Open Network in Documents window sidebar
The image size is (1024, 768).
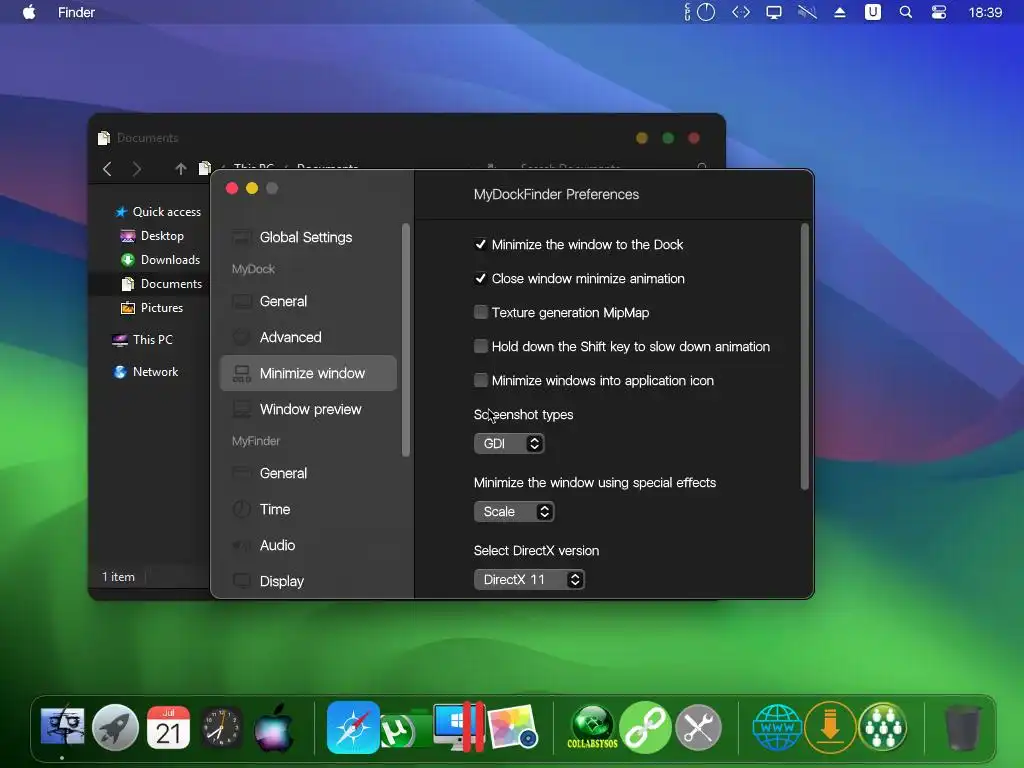(146, 372)
